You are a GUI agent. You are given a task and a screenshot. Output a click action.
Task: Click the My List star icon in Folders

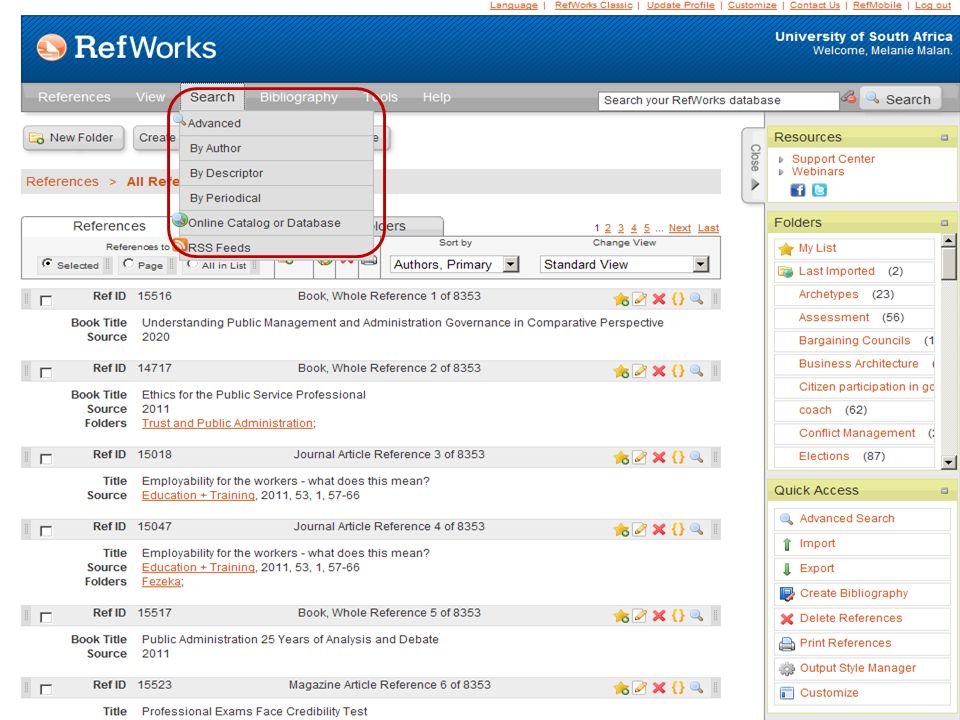[x=786, y=249]
